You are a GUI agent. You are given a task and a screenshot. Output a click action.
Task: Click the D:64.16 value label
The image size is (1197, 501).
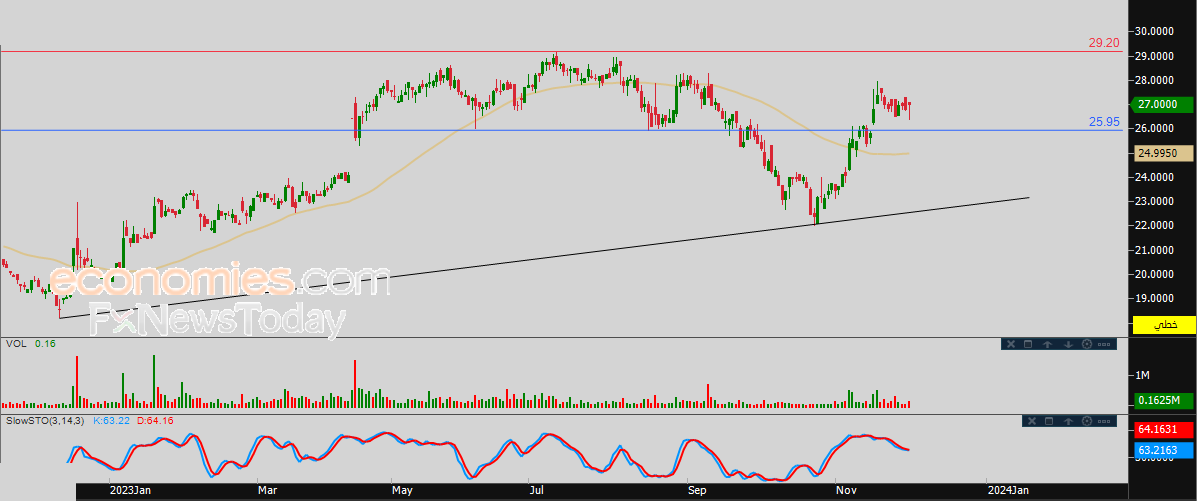(x=155, y=420)
